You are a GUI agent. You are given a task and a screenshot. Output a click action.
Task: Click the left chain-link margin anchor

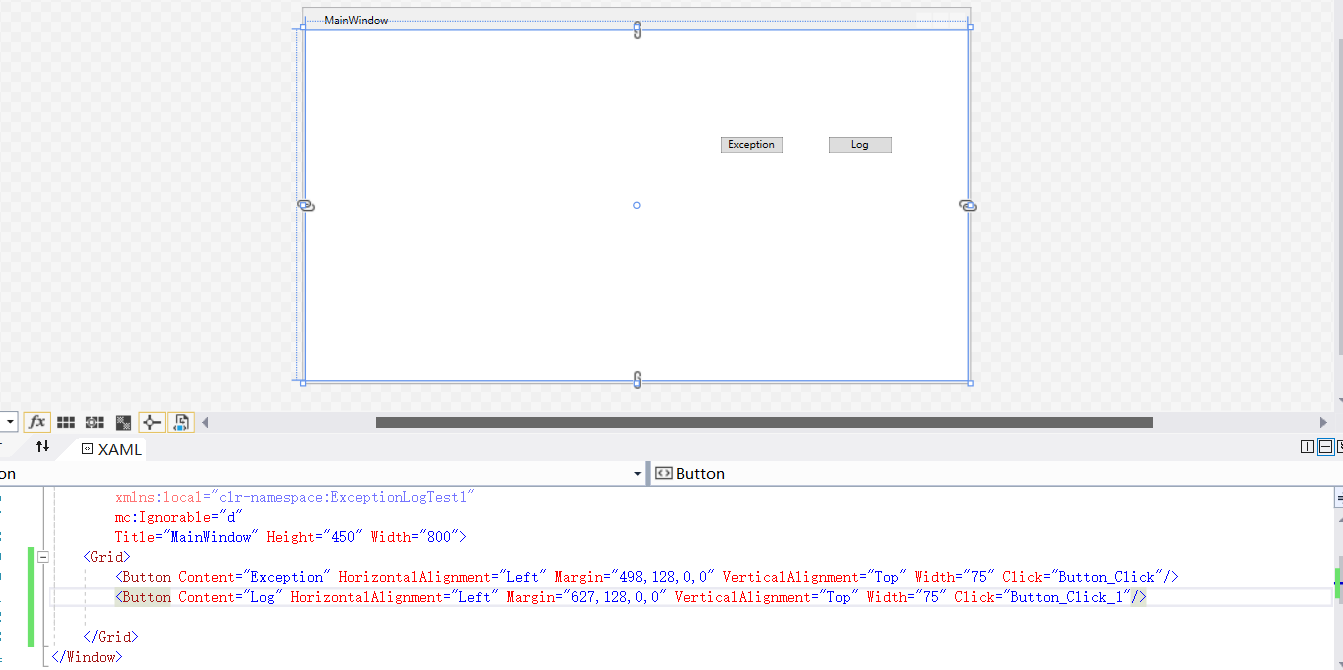306,205
